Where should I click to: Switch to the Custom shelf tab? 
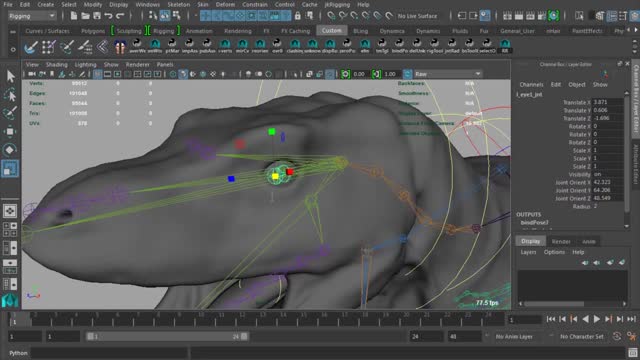[331, 31]
